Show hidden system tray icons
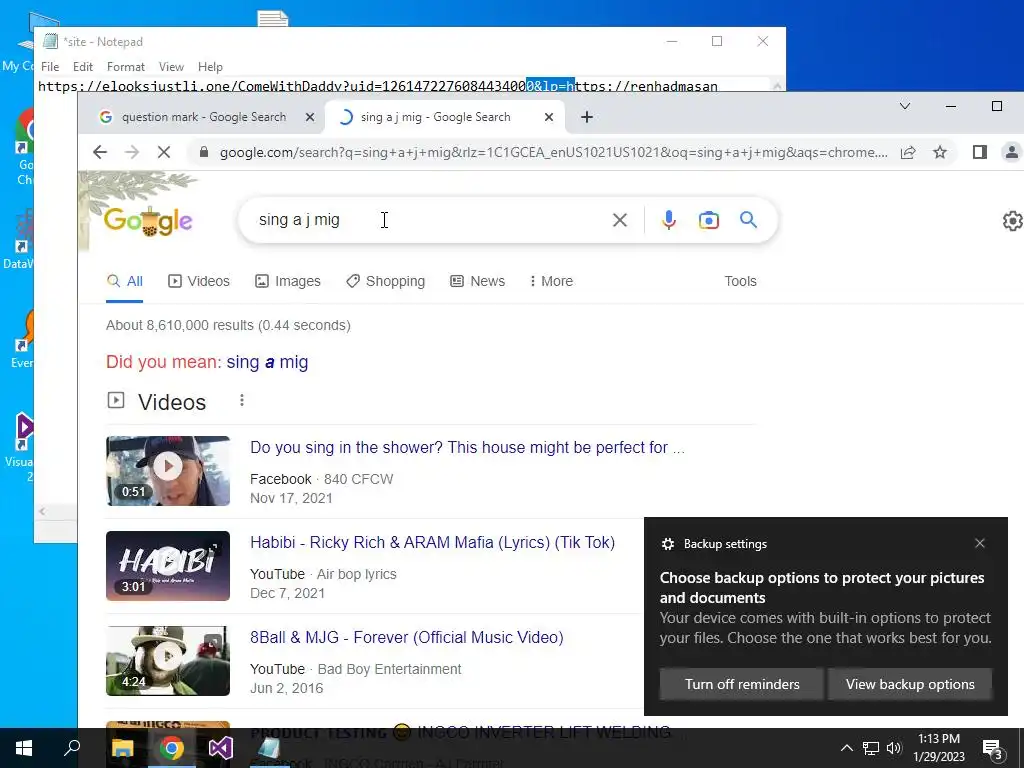 tap(846, 748)
